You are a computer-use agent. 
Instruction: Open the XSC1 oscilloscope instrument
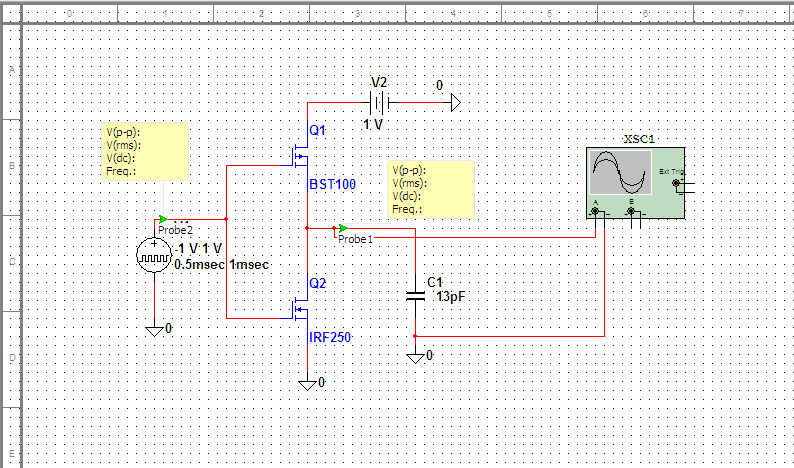(x=636, y=183)
